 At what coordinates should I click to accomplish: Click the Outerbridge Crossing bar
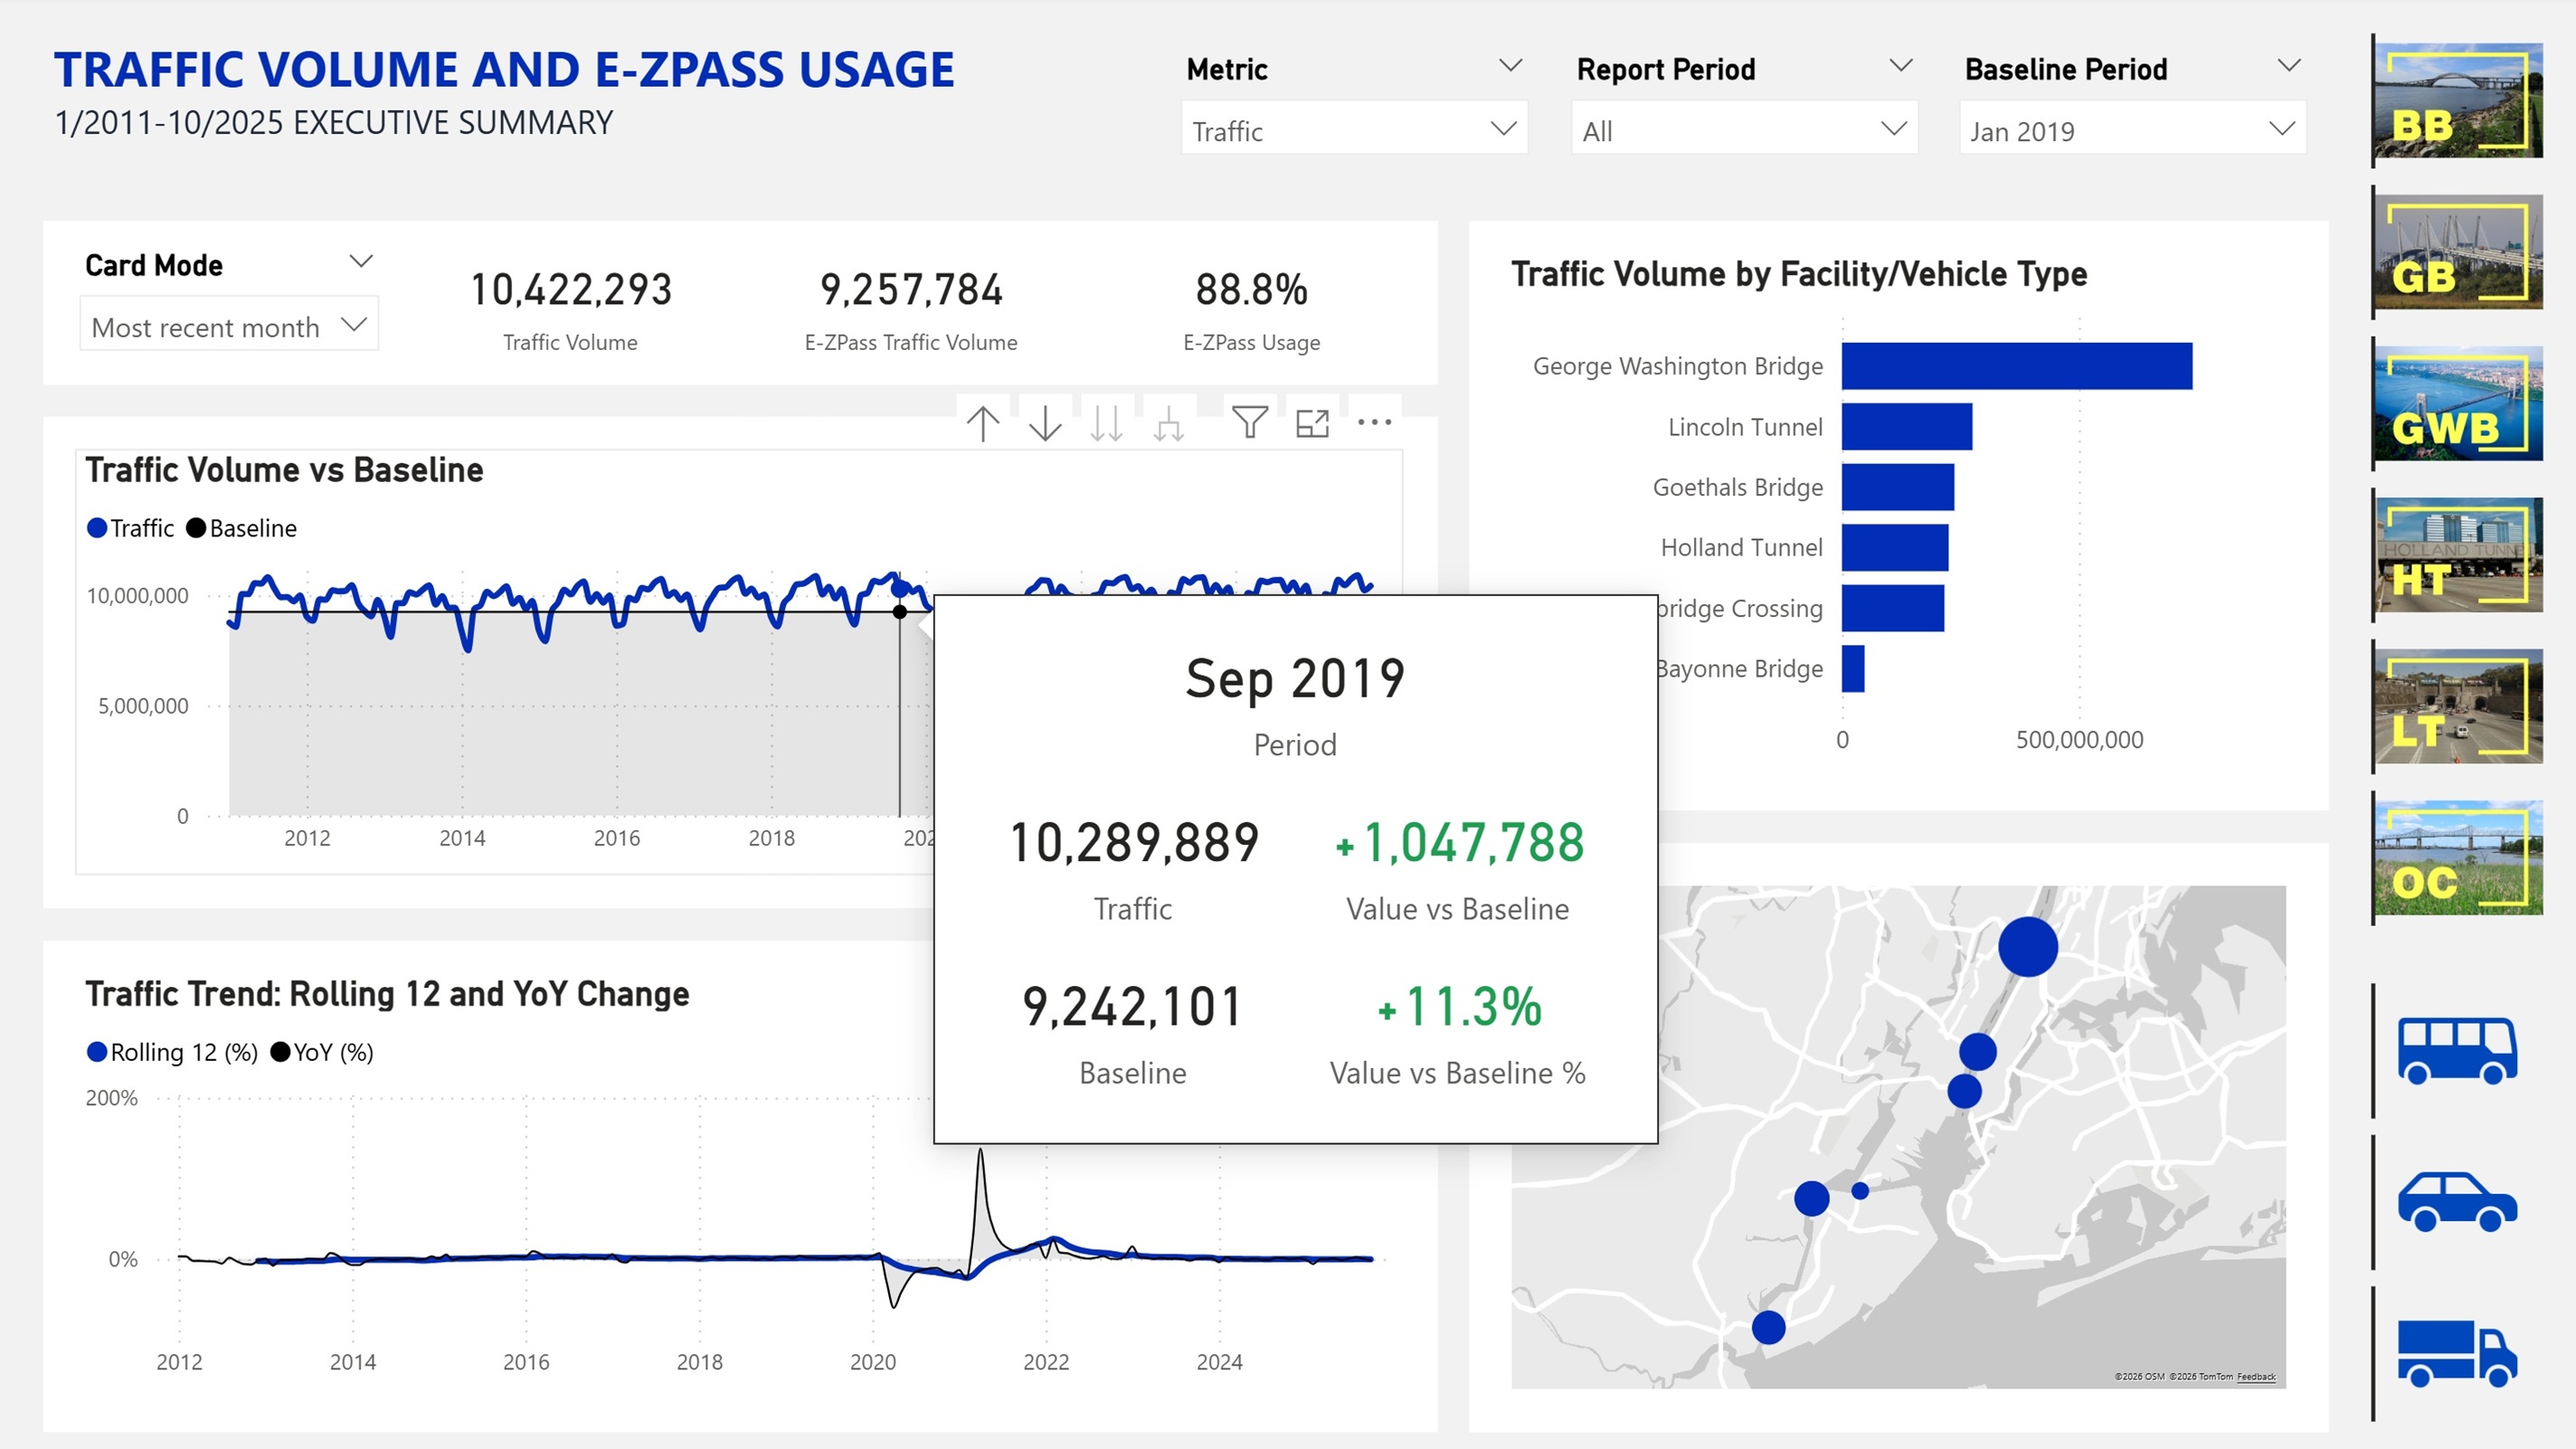[x=1893, y=608]
